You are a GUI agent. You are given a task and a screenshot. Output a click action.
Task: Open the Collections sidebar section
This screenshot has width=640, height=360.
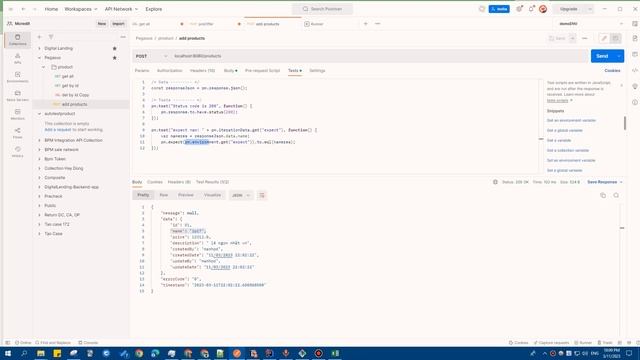pyautogui.click(x=18, y=40)
